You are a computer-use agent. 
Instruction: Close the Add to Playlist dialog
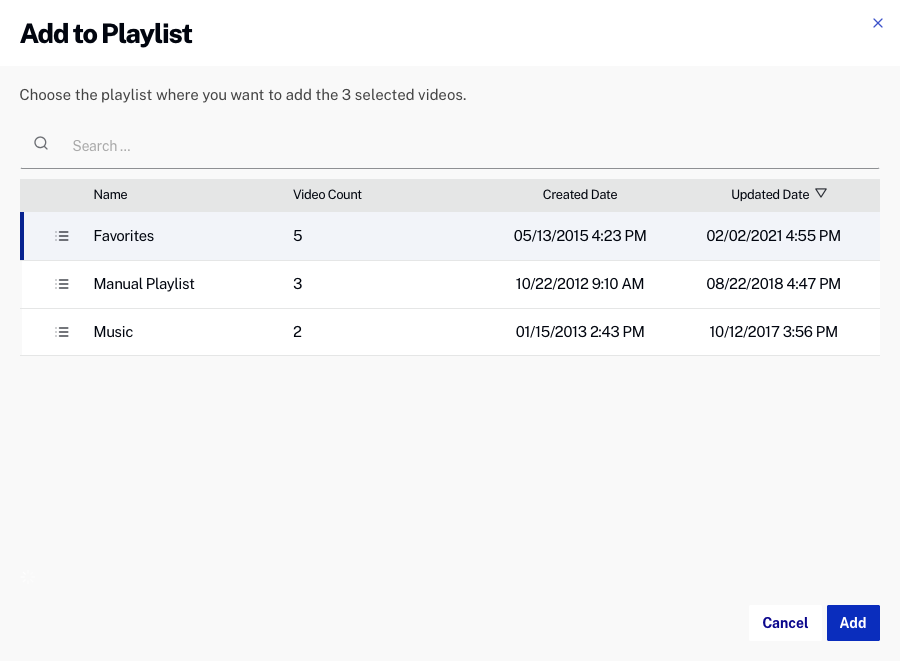878,23
